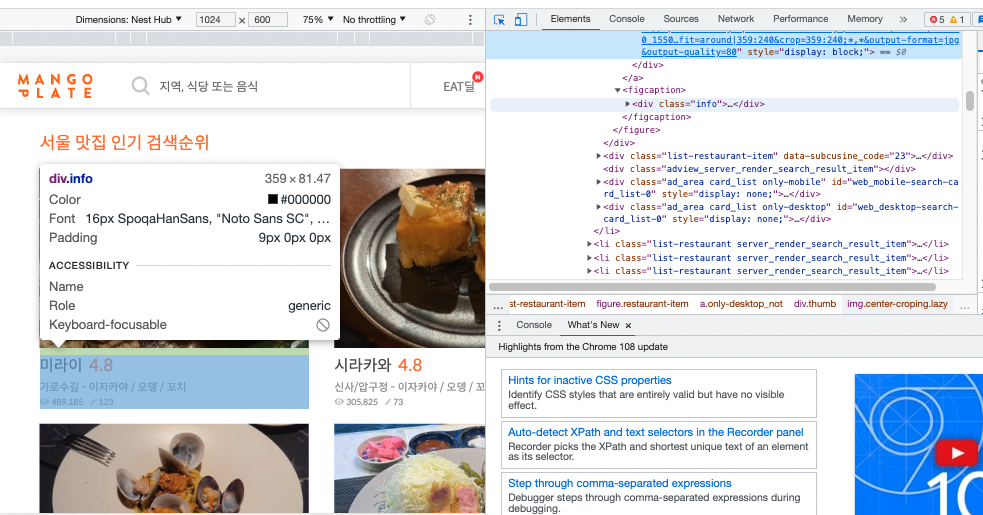Collapse the figcaption element node
The image size is (983, 515).
pyautogui.click(x=618, y=90)
